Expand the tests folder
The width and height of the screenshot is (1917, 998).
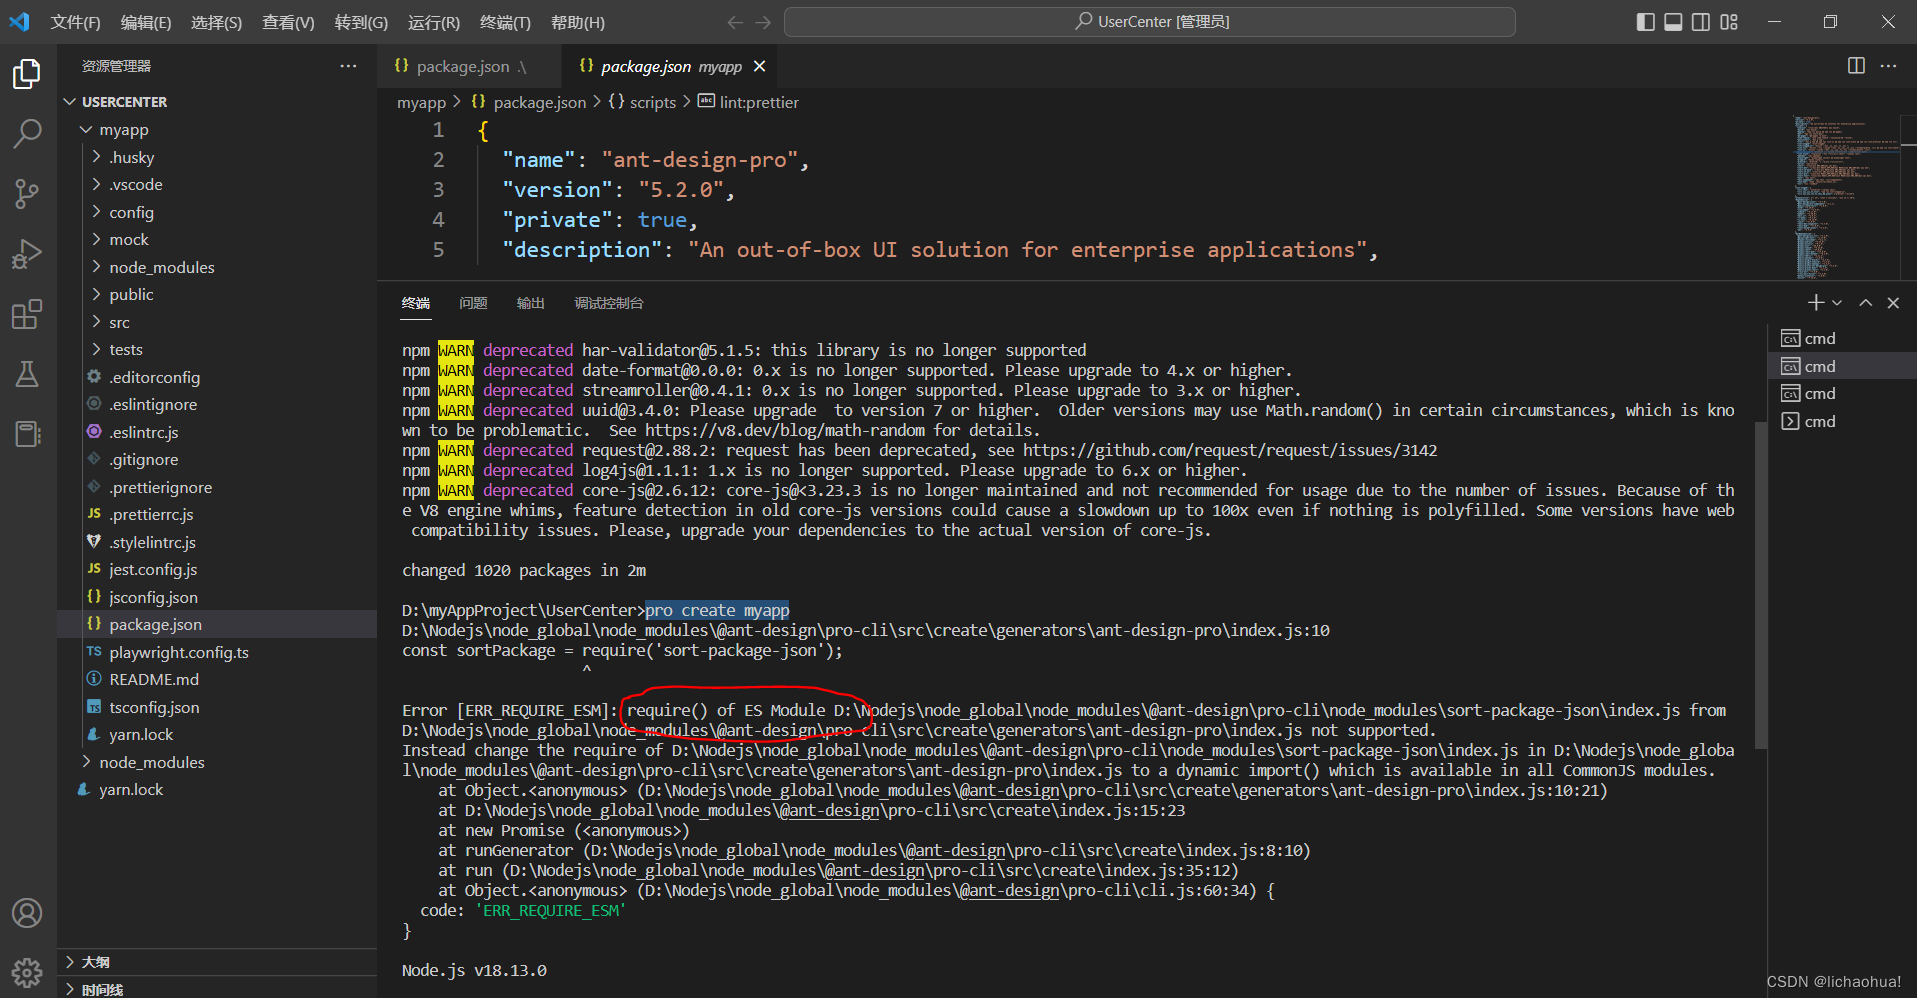click(x=217, y=350)
